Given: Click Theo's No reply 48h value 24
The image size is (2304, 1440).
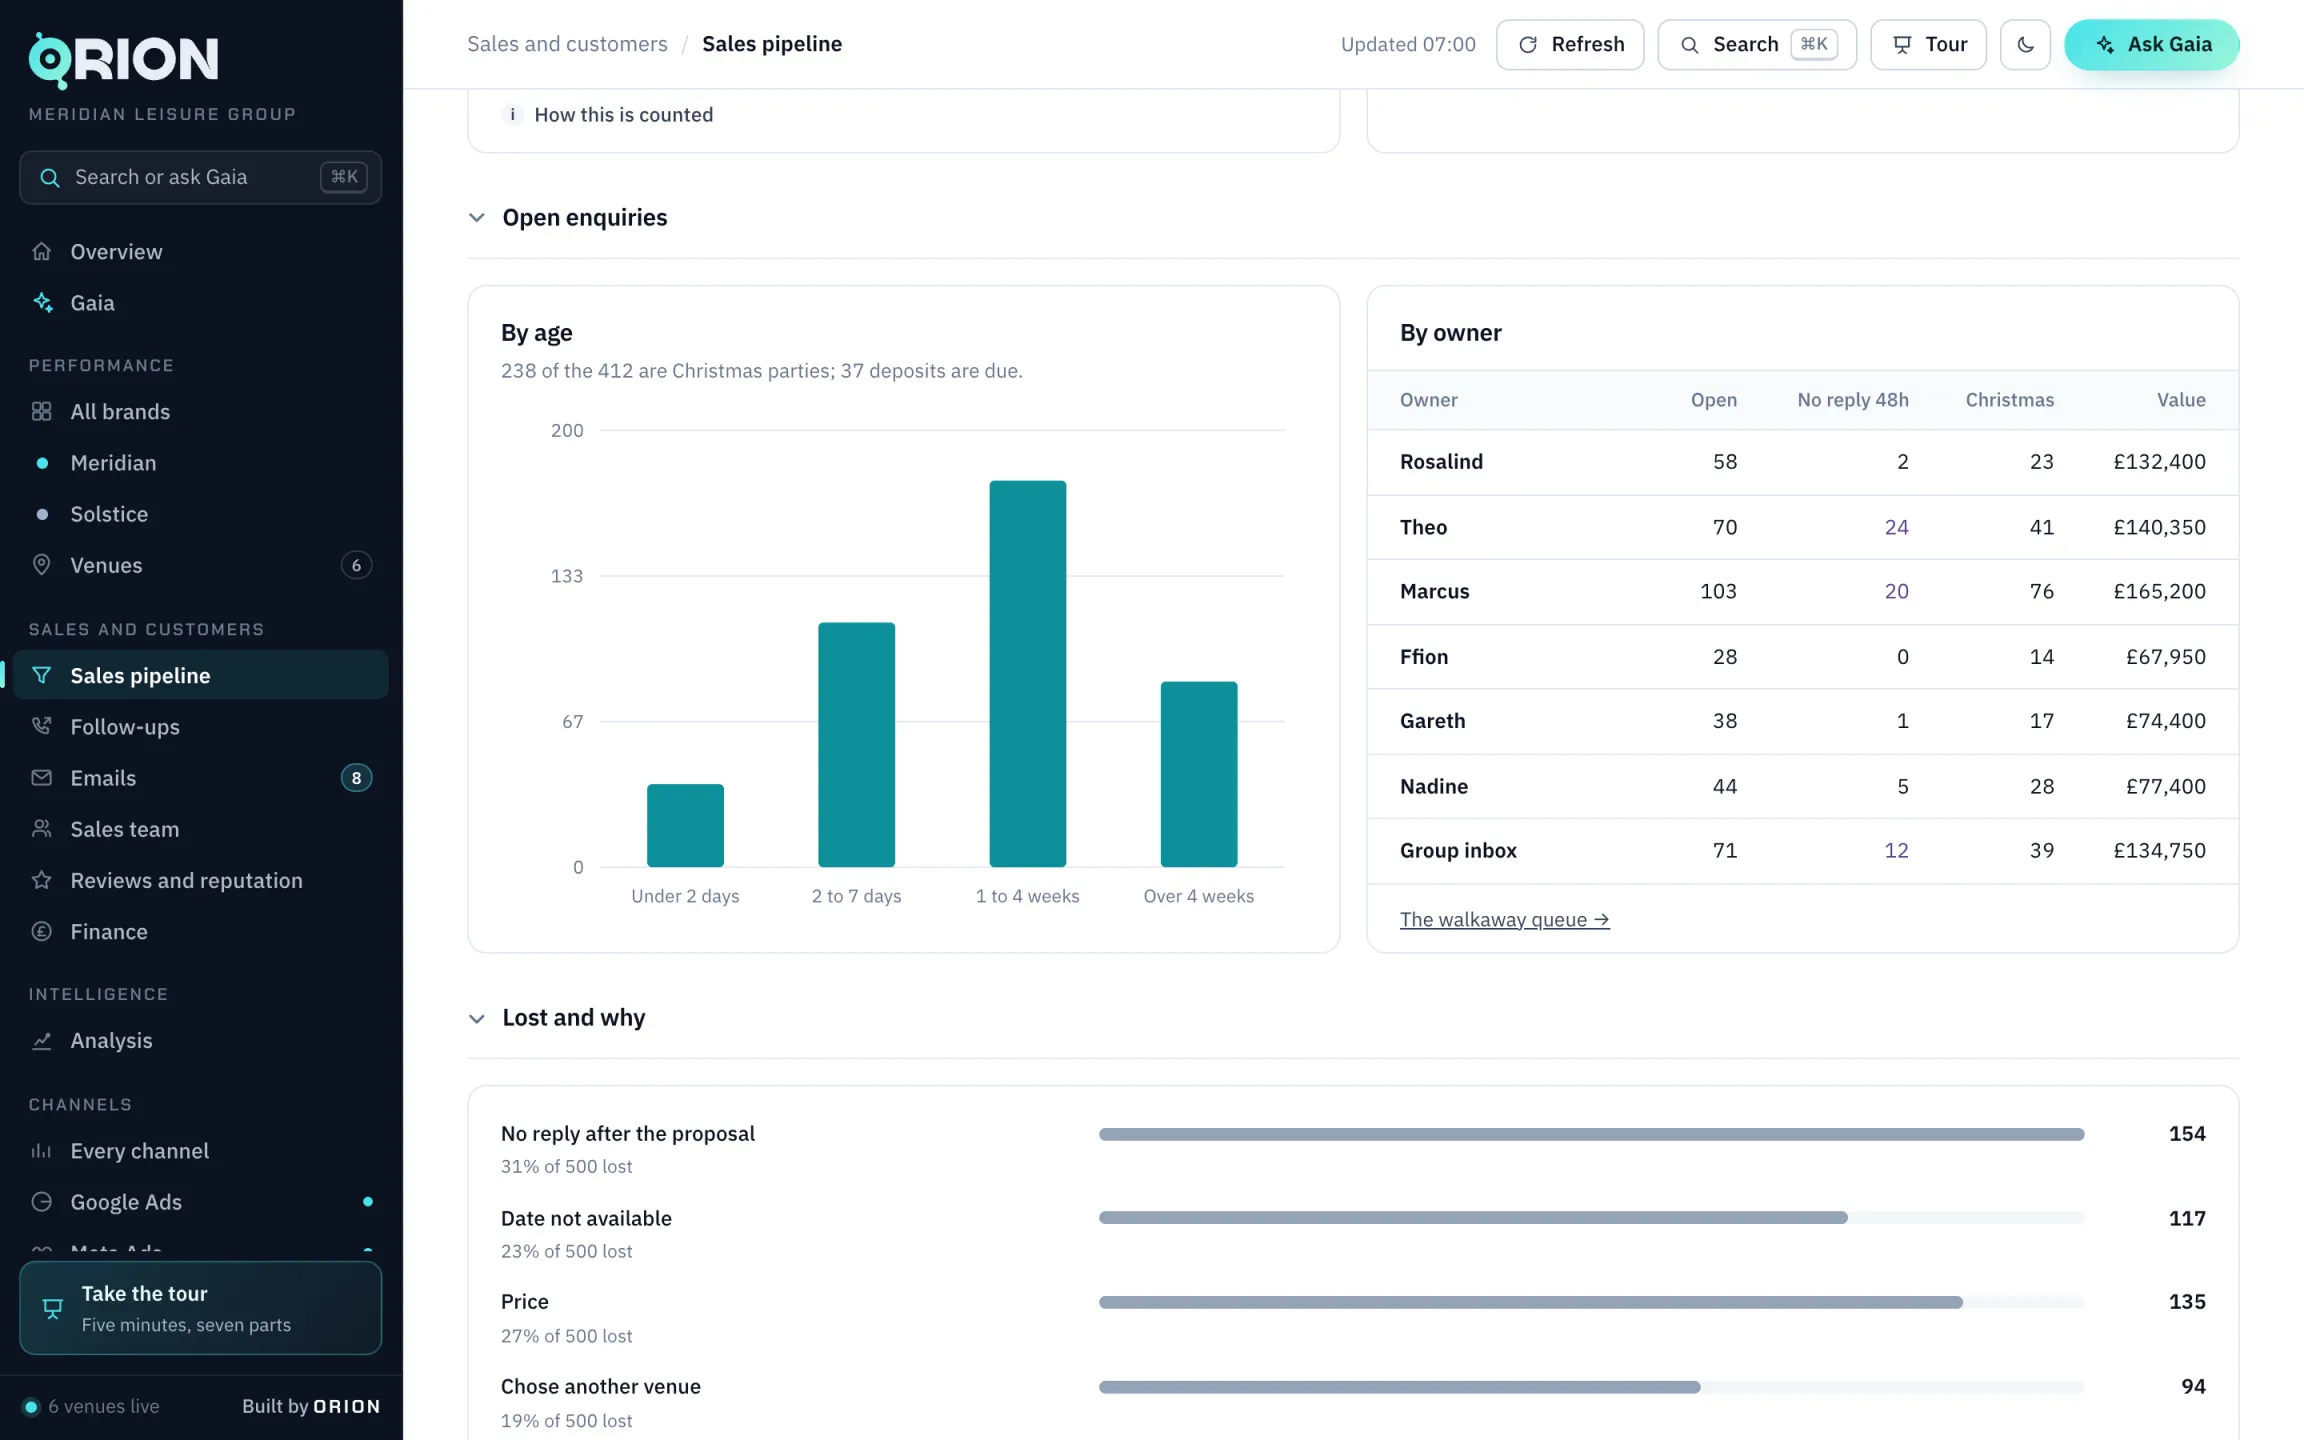Looking at the screenshot, I should tap(1896, 527).
